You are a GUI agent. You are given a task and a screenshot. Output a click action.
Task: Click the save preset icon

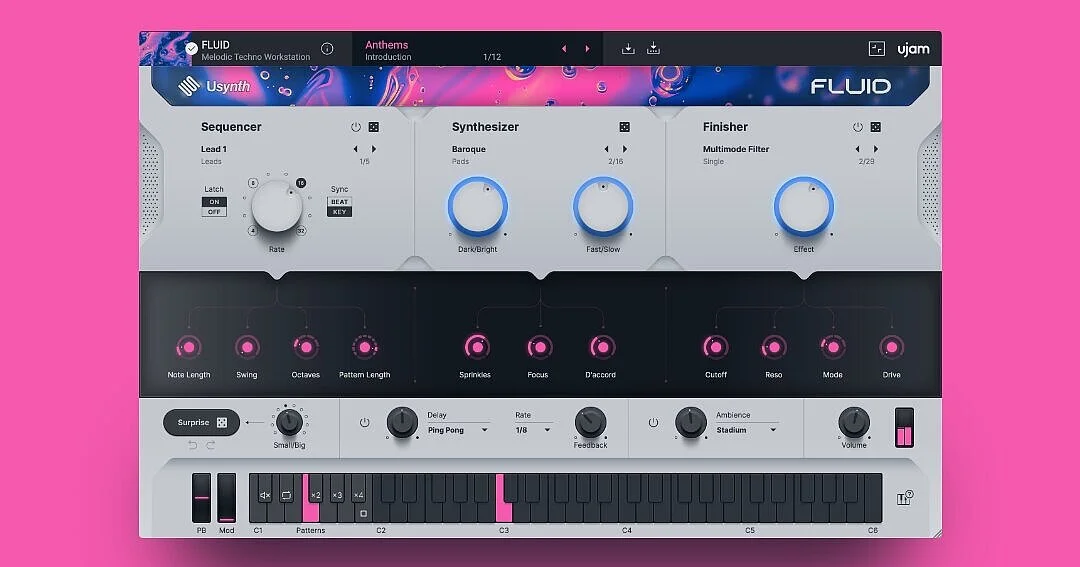coord(654,48)
